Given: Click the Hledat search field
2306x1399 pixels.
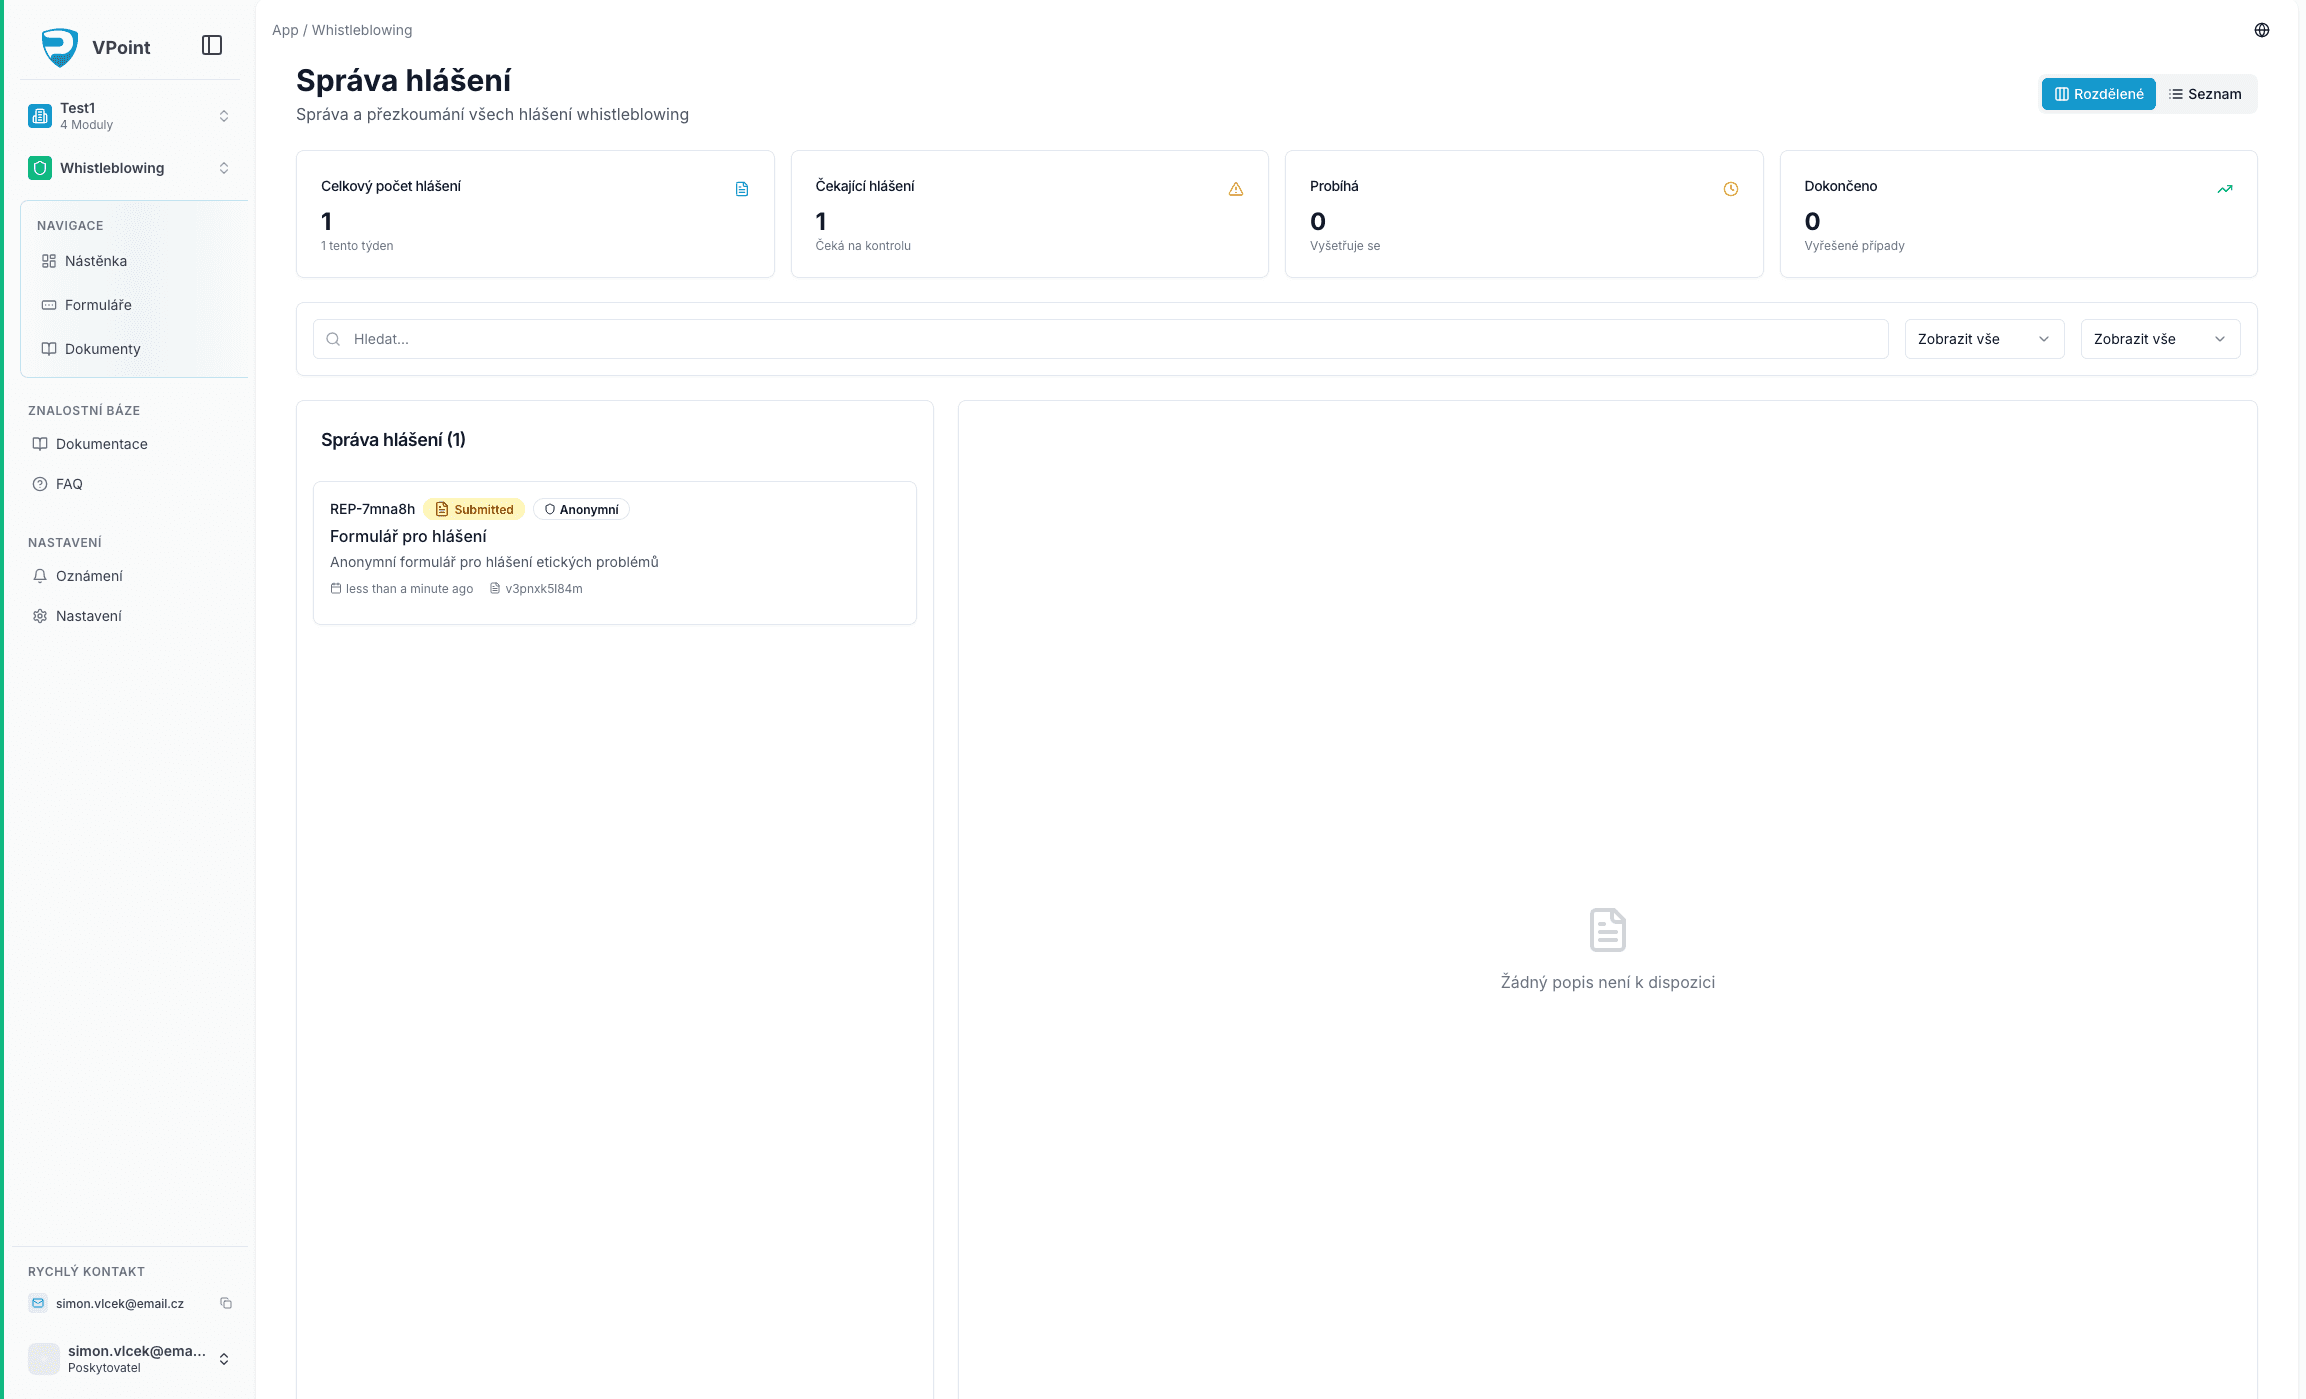Looking at the screenshot, I should click(x=1100, y=339).
